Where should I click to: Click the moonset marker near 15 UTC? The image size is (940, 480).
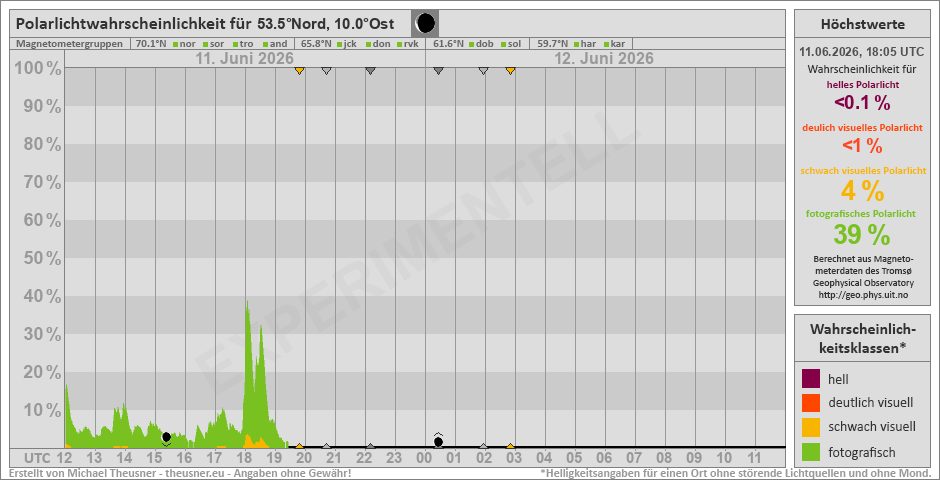click(x=167, y=438)
